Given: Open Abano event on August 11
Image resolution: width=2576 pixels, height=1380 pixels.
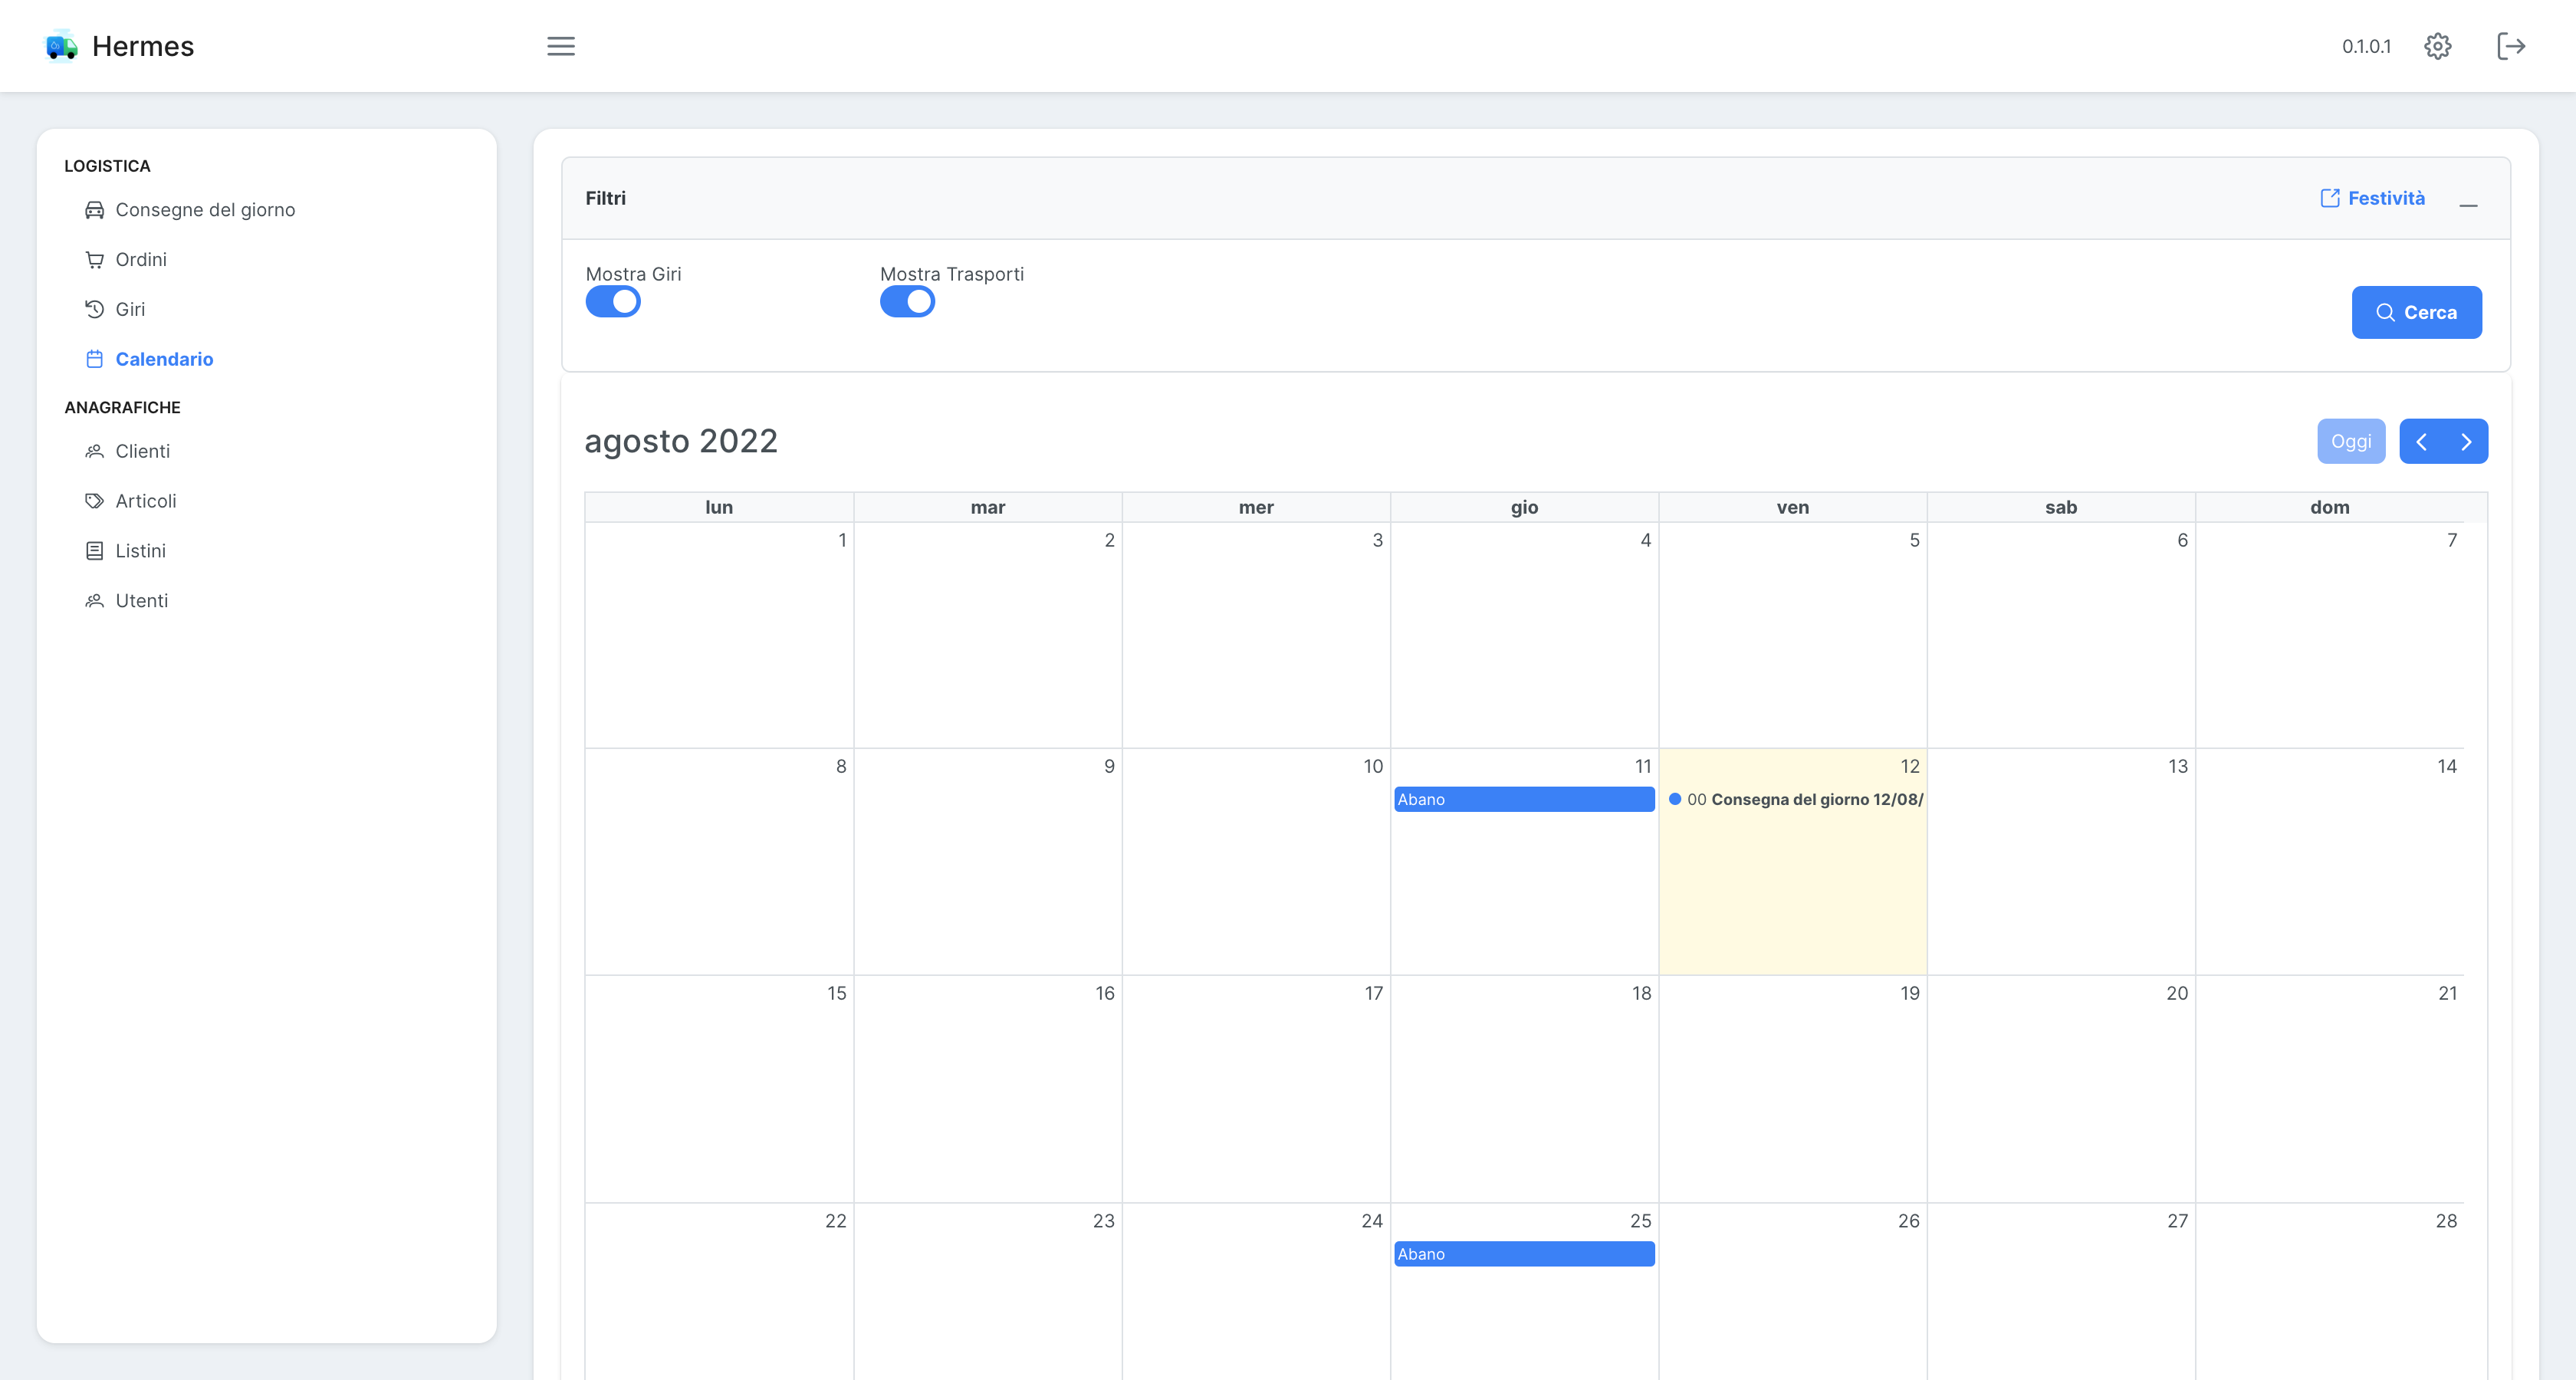Looking at the screenshot, I should (x=1523, y=799).
